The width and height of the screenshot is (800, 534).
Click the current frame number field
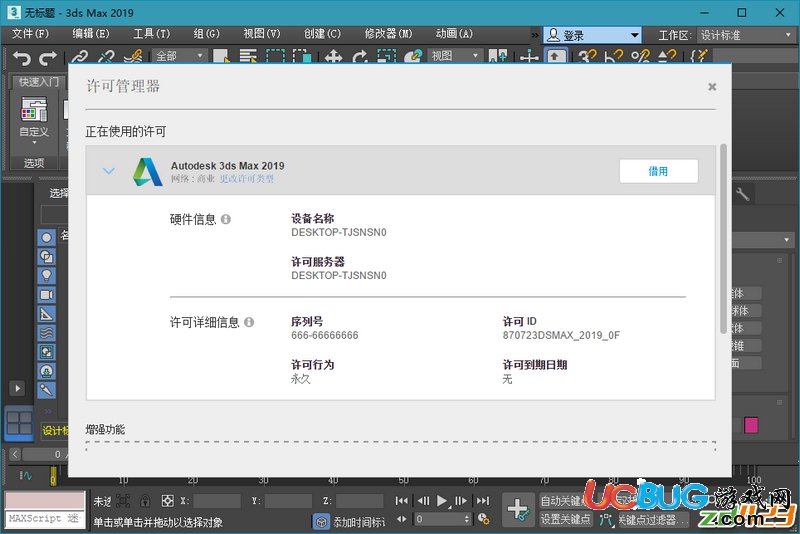443,519
